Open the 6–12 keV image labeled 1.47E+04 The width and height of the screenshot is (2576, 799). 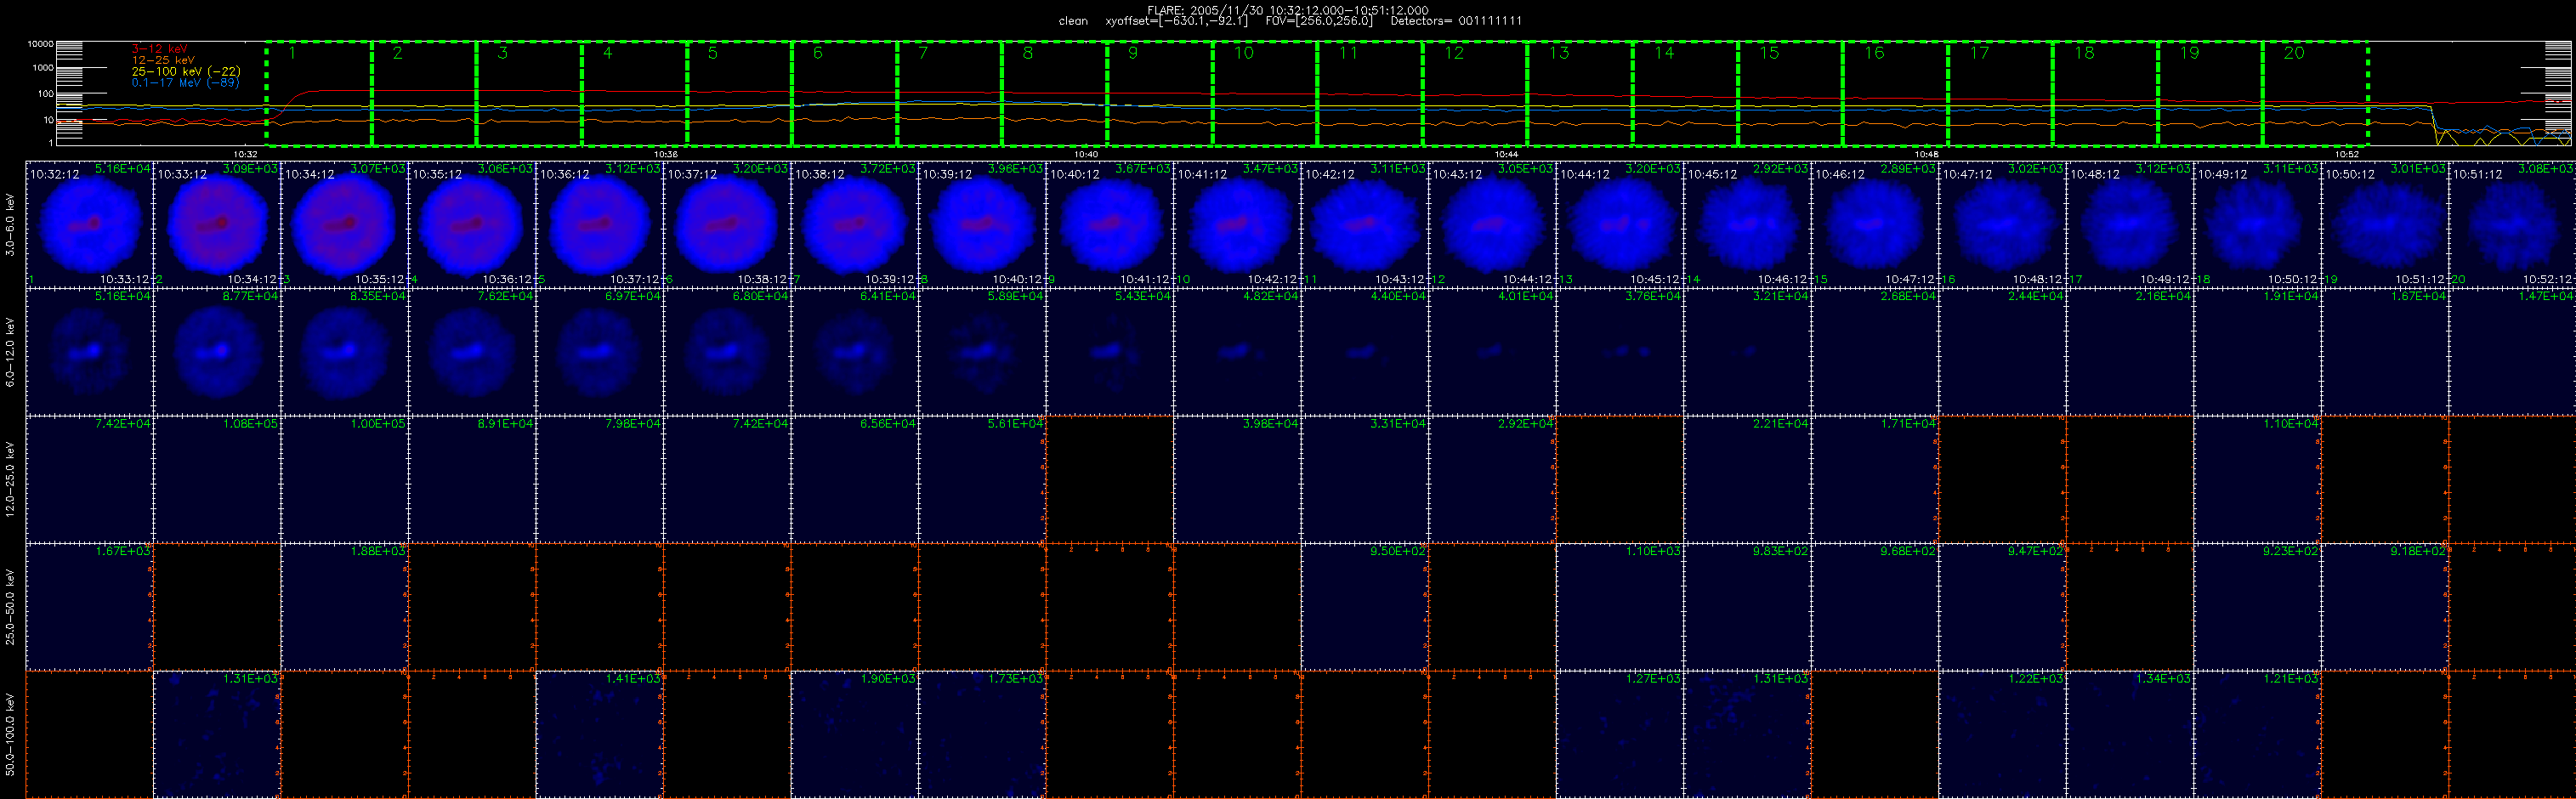click(2513, 351)
